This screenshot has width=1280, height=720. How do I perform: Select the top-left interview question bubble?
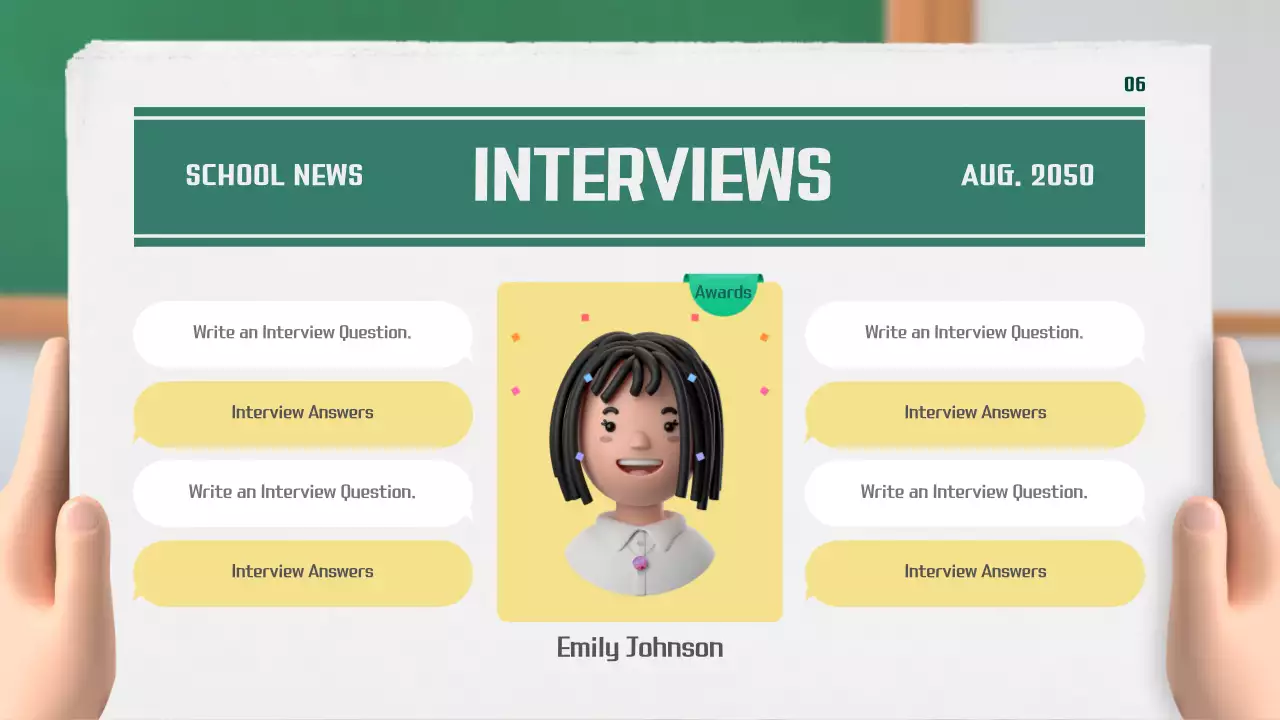tap(302, 332)
